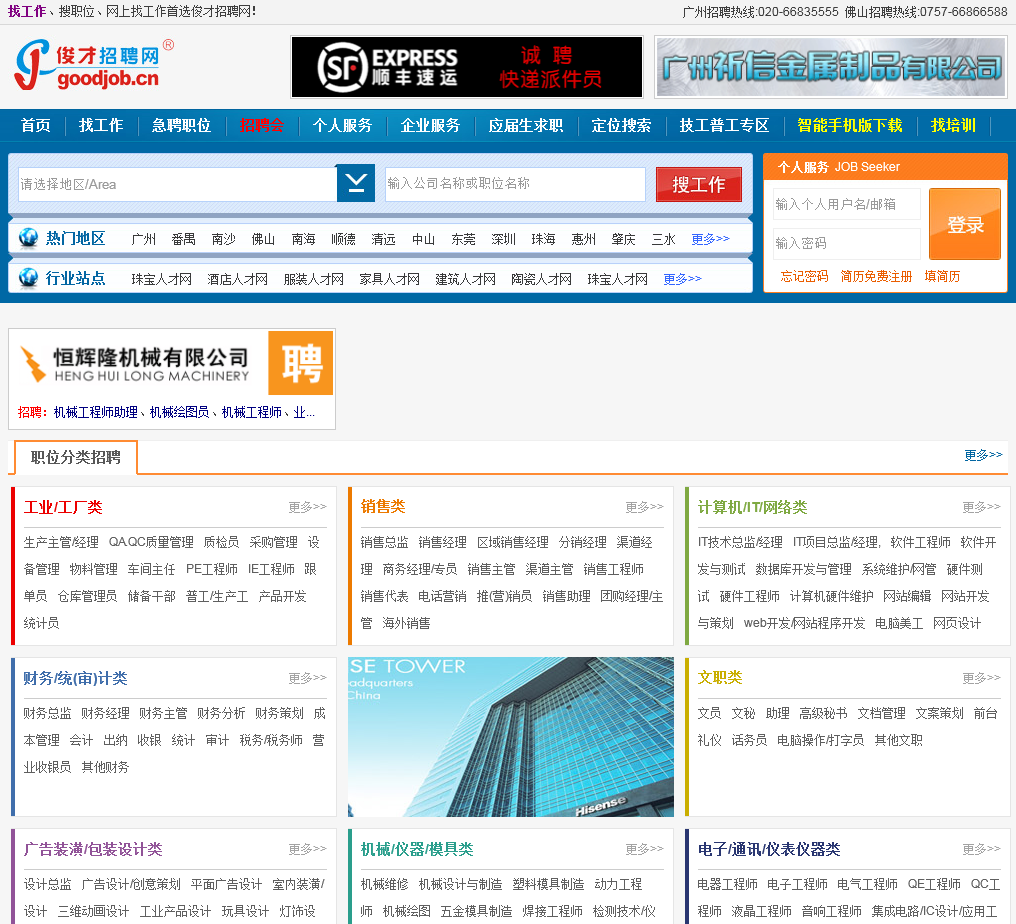The image size is (1016, 924).
Task: Focus the password login field
Action: pyautogui.click(x=847, y=243)
